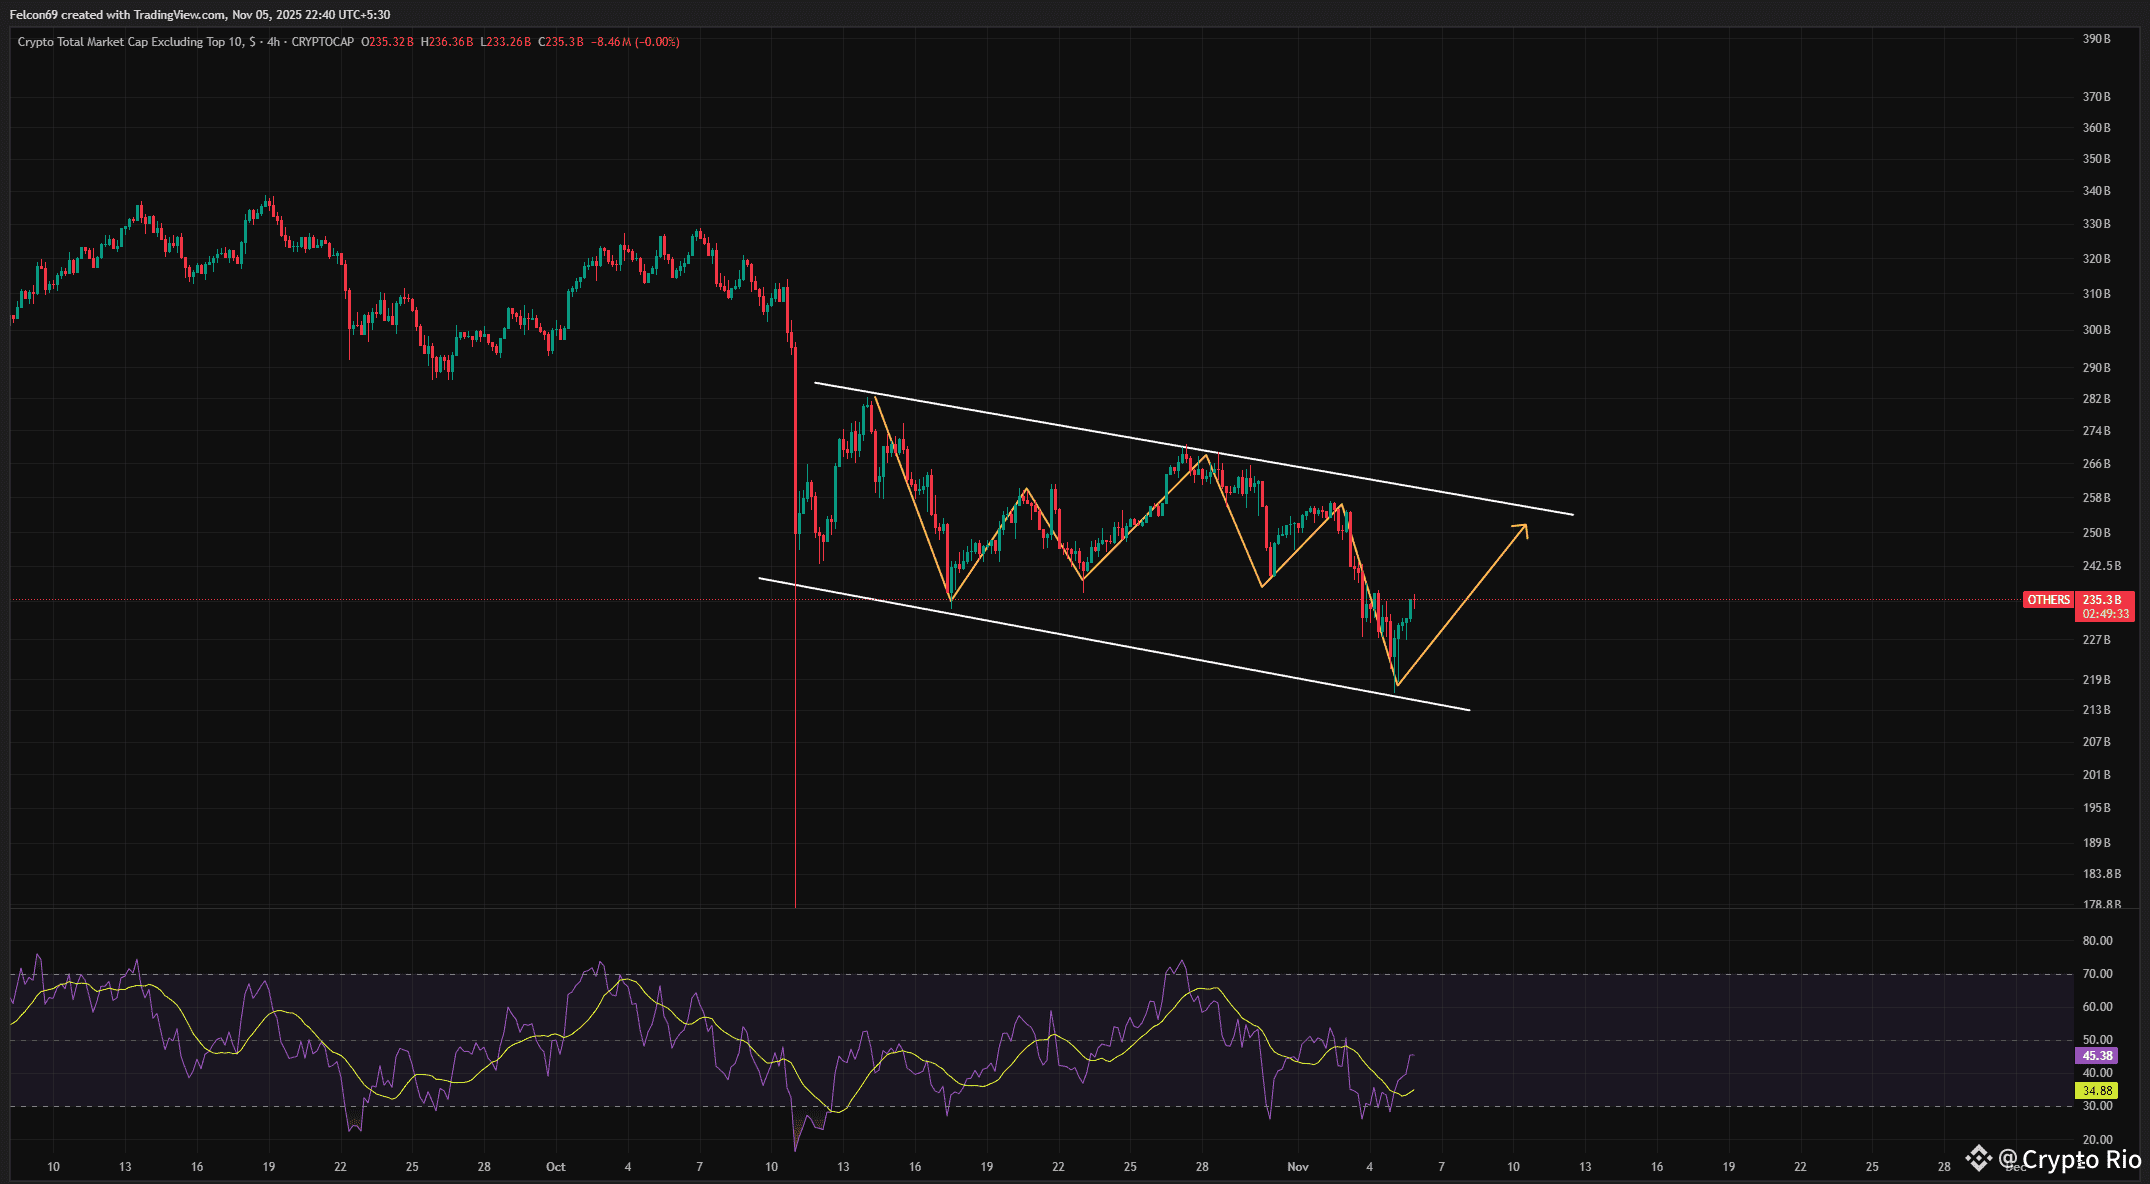Click the 30.00 level on RSI axis

point(2097,1106)
